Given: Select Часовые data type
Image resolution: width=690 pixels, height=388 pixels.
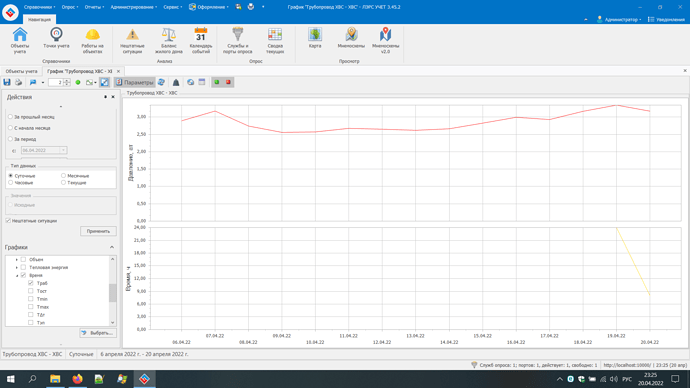Looking at the screenshot, I should point(11,182).
